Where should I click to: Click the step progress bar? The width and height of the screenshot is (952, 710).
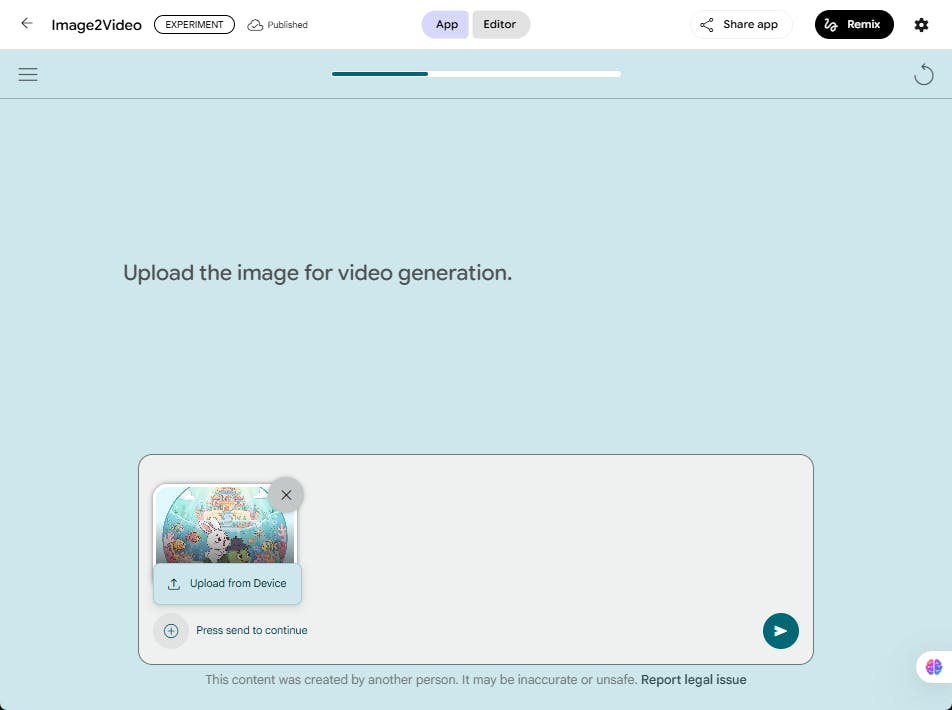pyautogui.click(x=476, y=74)
